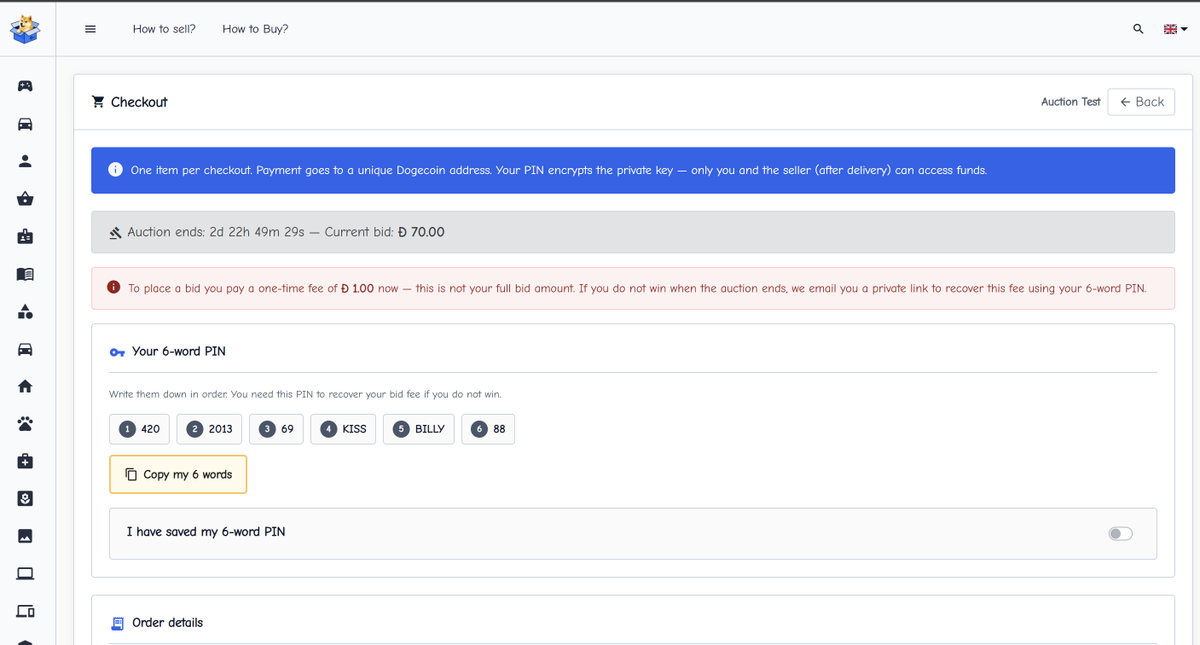Click the 'Your 6-word PIN' heading
1200x645 pixels.
pyautogui.click(x=179, y=352)
